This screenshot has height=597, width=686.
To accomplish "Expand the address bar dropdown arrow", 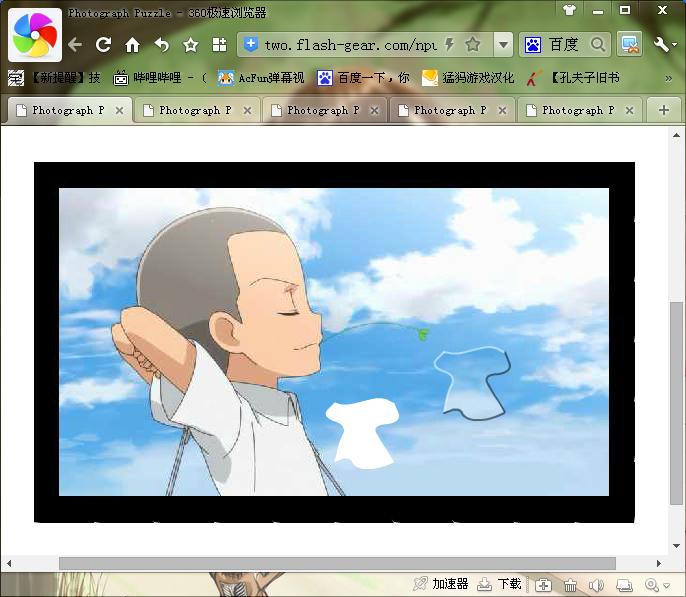I will [504, 45].
